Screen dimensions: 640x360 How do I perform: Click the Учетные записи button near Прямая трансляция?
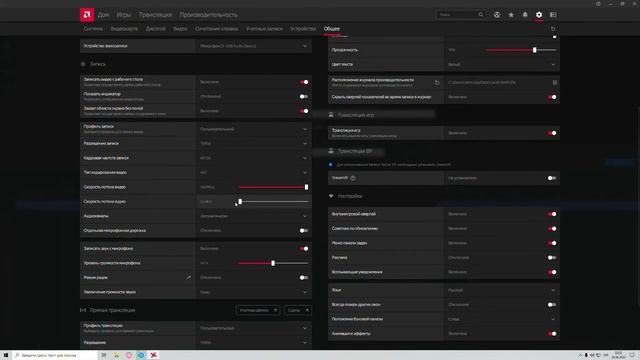click(x=258, y=310)
